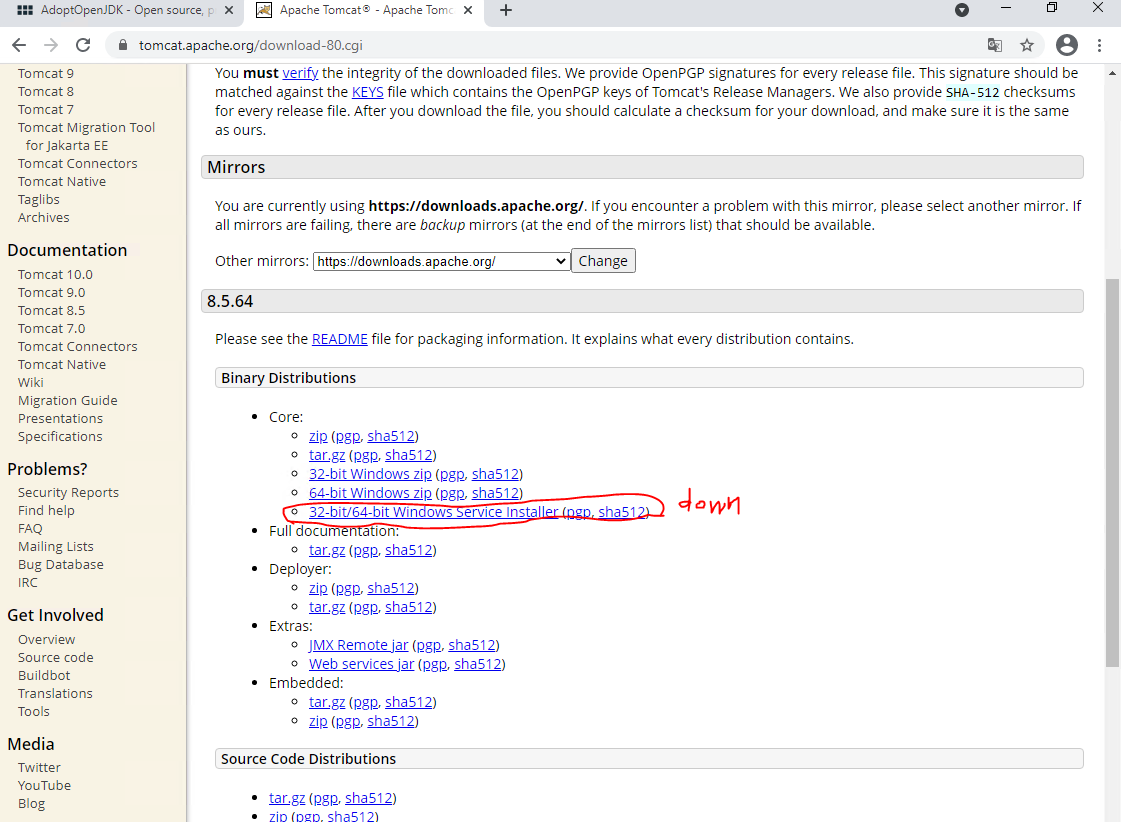
Task: Open sha512 for Core zip
Action: coord(390,436)
